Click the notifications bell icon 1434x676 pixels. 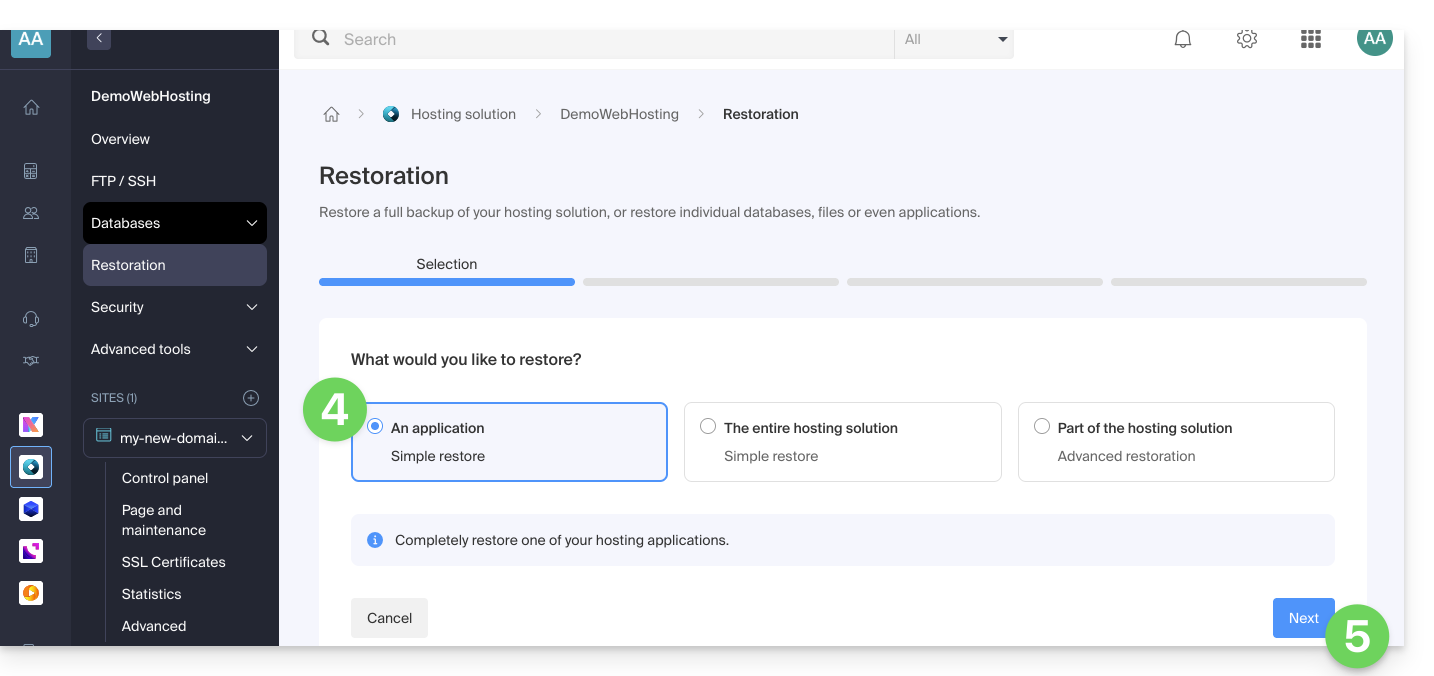click(1183, 39)
